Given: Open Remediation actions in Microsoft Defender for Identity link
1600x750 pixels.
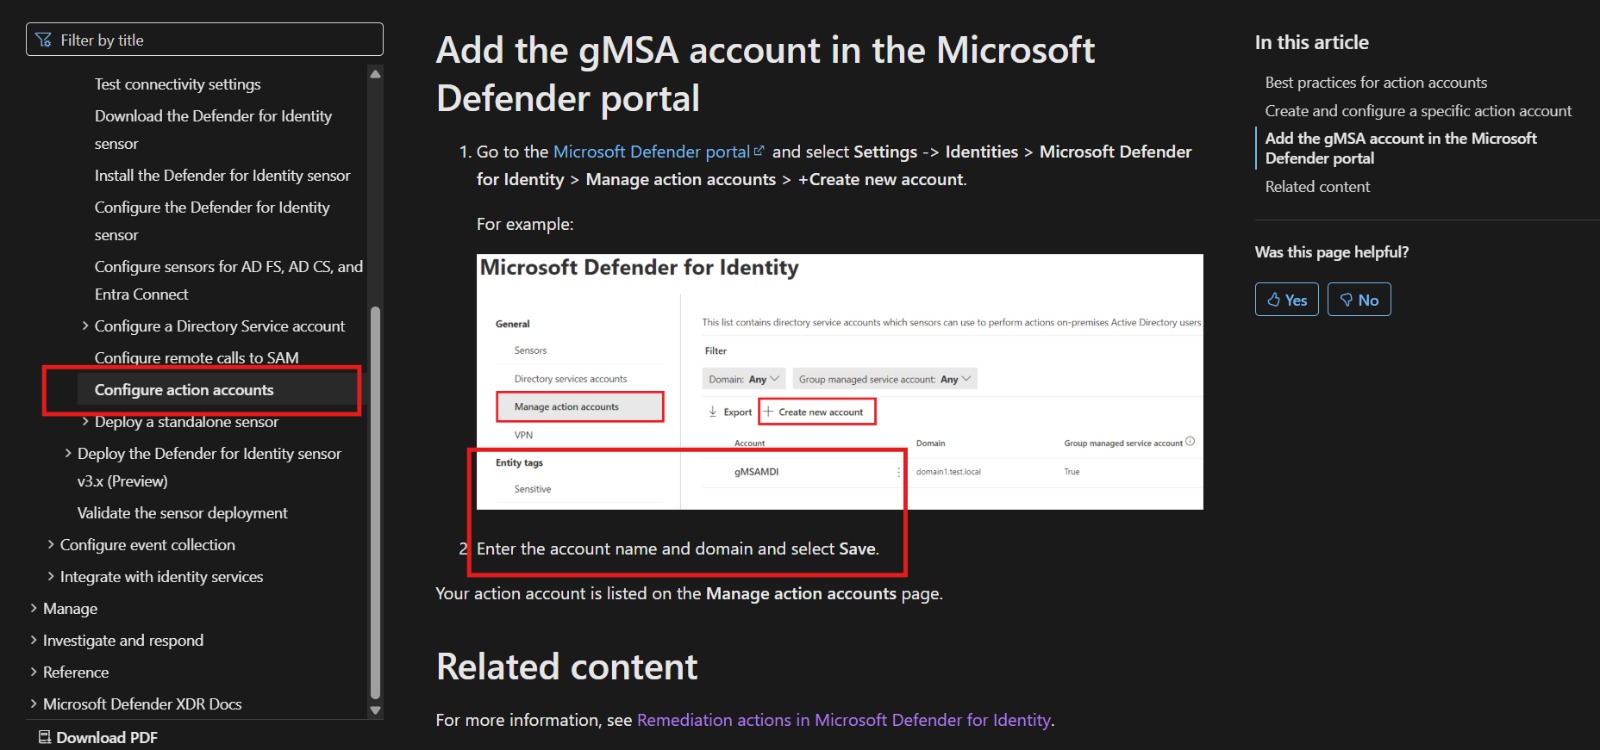Looking at the screenshot, I should 844,720.
